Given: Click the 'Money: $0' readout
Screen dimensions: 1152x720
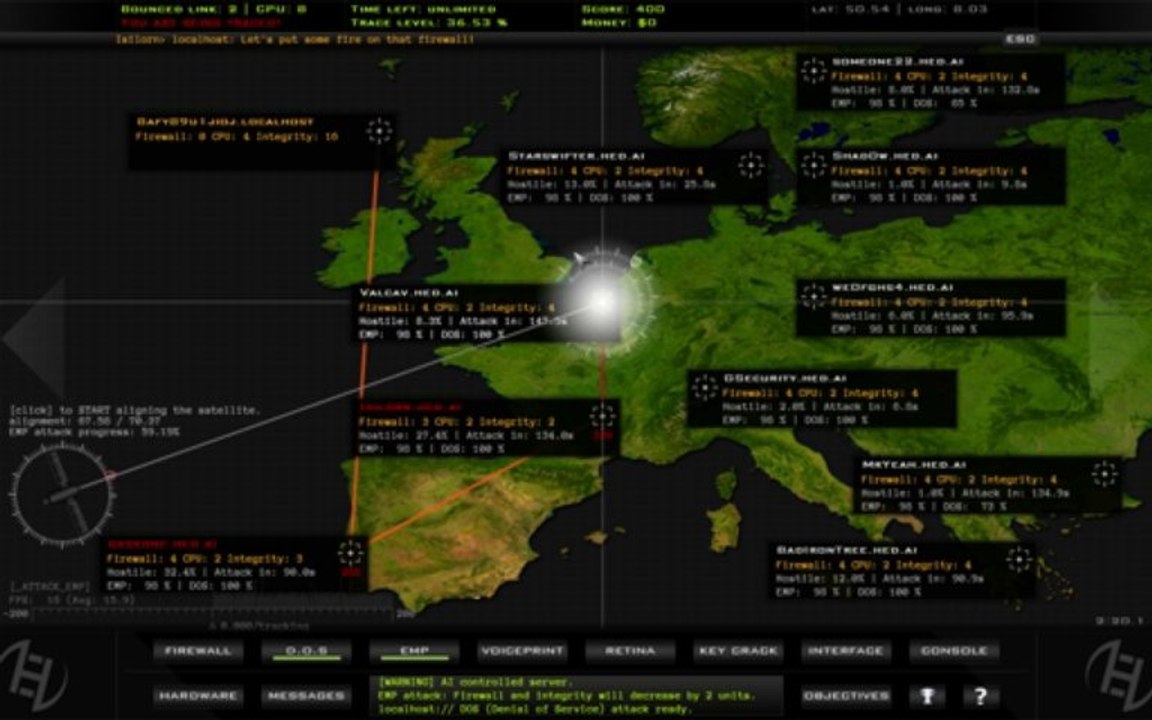Looking at the screenshot, I should coord(619,23).
